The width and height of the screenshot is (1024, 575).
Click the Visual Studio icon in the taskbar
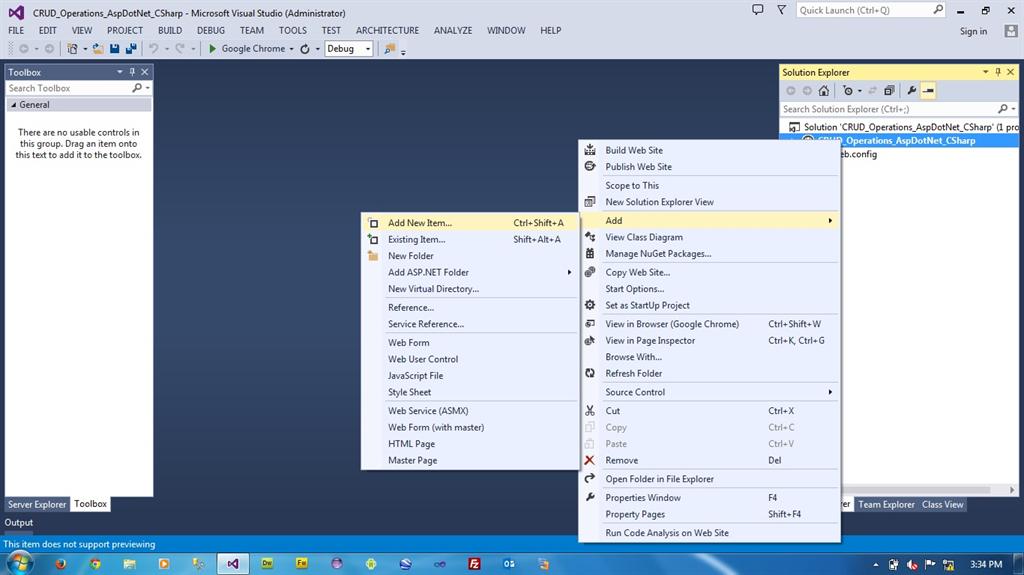[232, 563]
